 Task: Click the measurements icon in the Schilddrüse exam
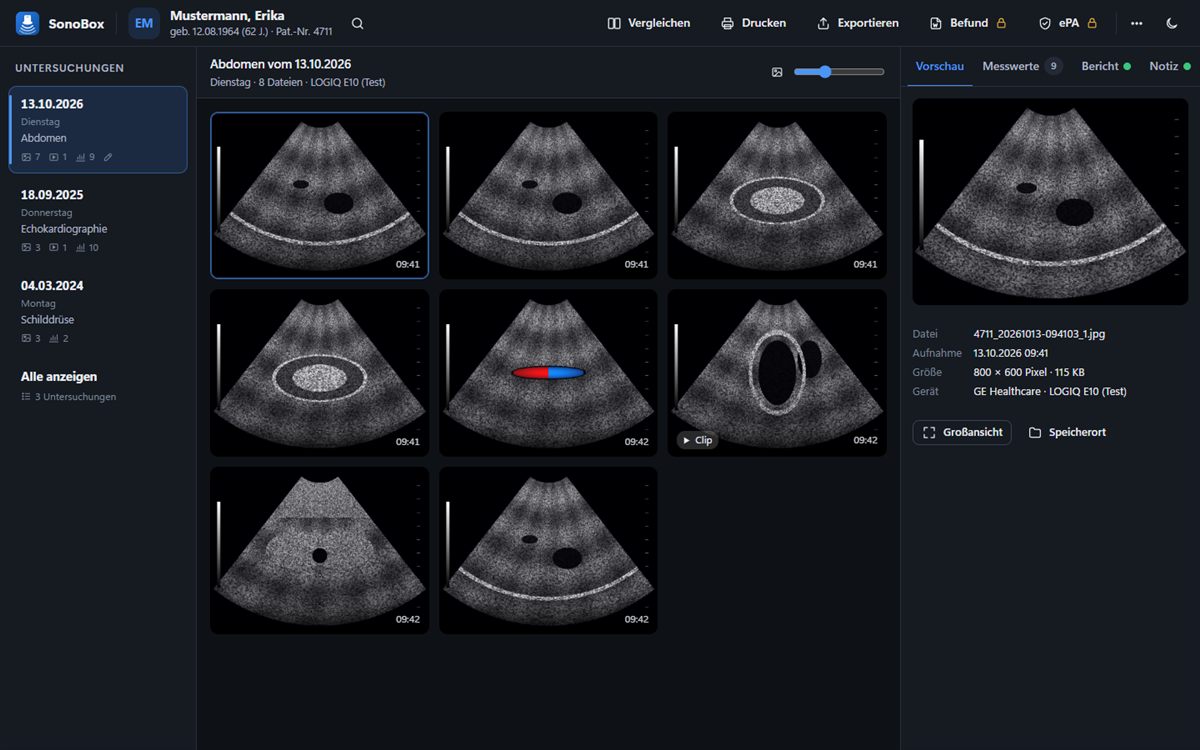pos(55,338)
